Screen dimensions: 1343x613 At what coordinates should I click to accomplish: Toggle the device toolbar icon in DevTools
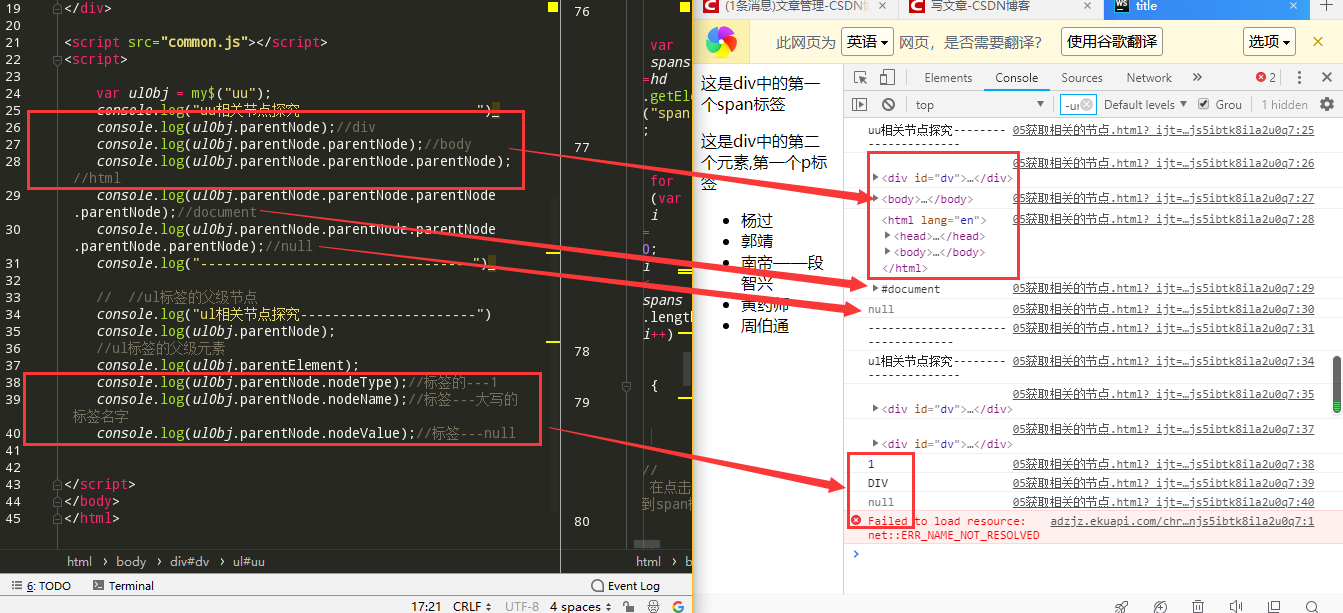click(x=885, y=77)
